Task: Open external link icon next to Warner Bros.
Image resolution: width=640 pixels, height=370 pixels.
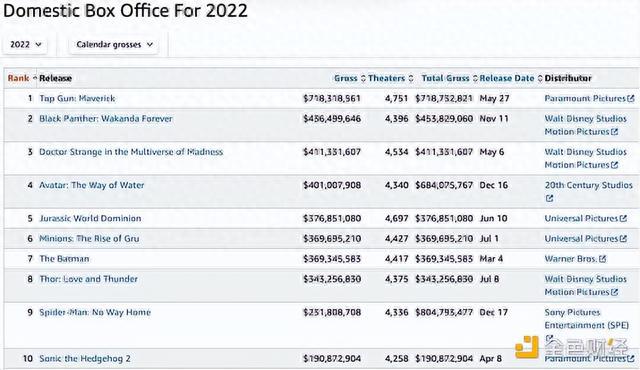Action: [x=602, y=259]
